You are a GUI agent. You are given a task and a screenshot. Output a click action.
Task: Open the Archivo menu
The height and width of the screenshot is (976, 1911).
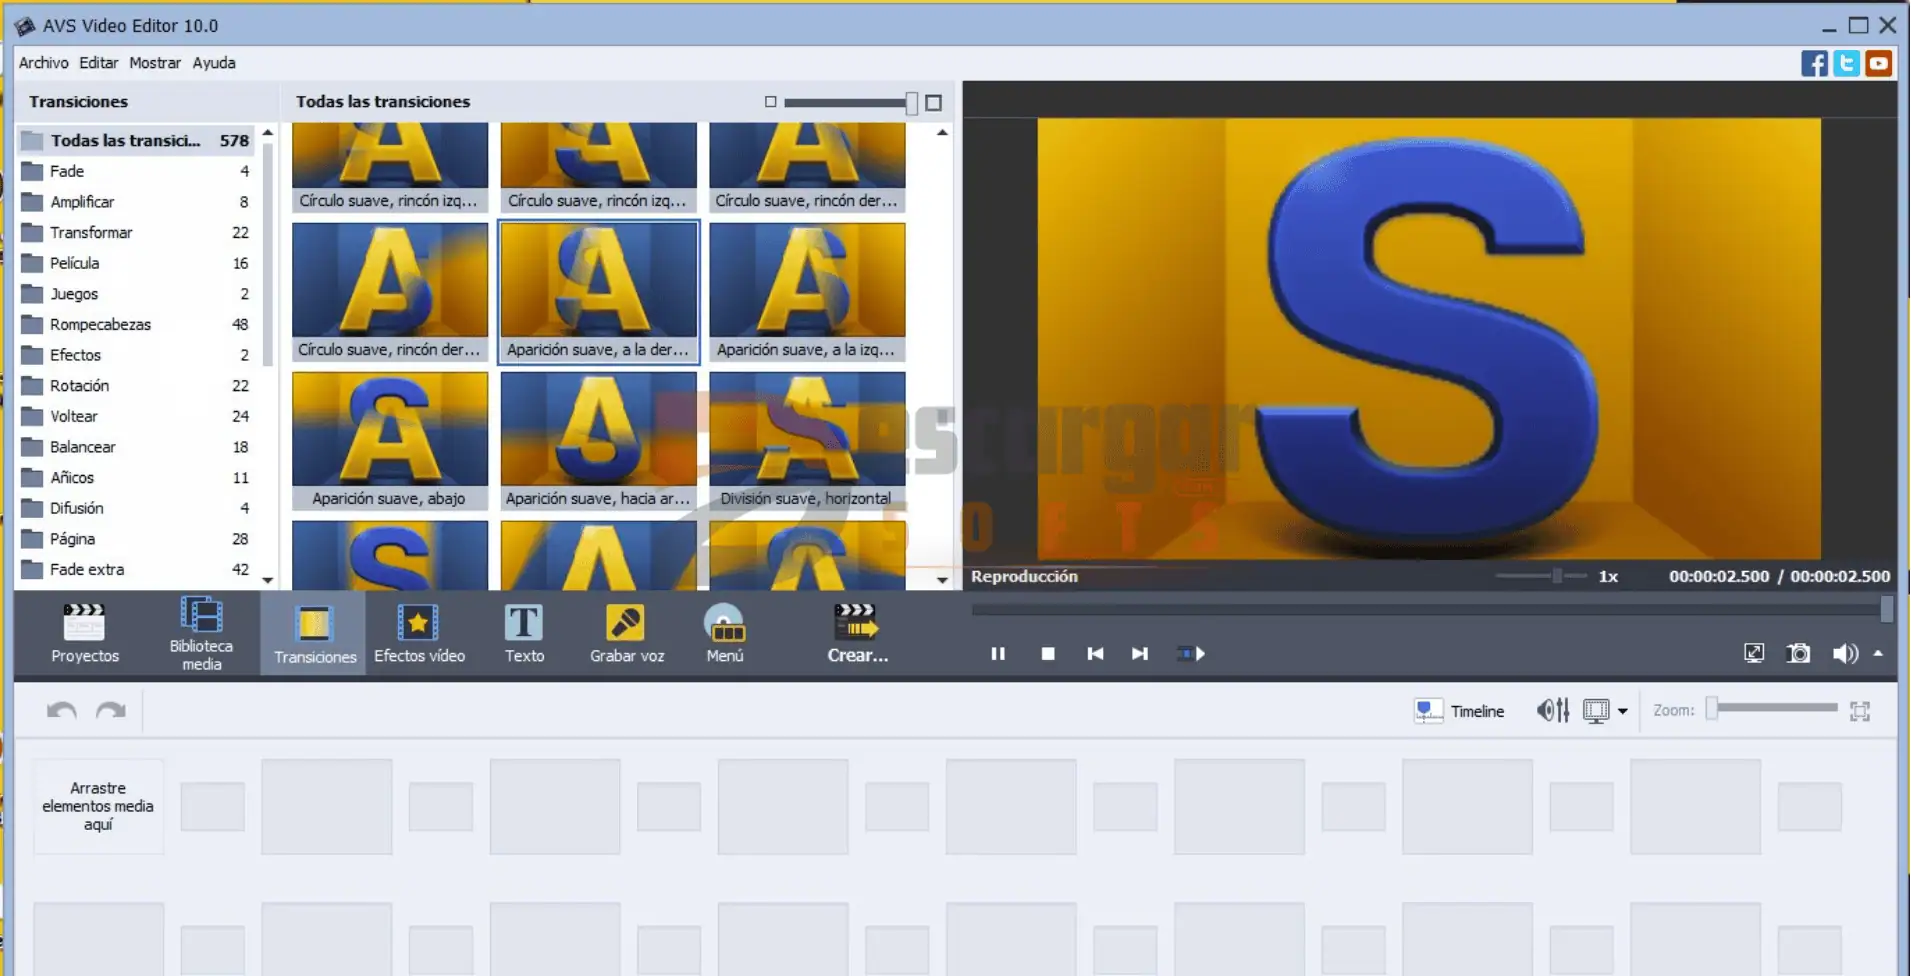pyautogui.click(x=43, y=63)
